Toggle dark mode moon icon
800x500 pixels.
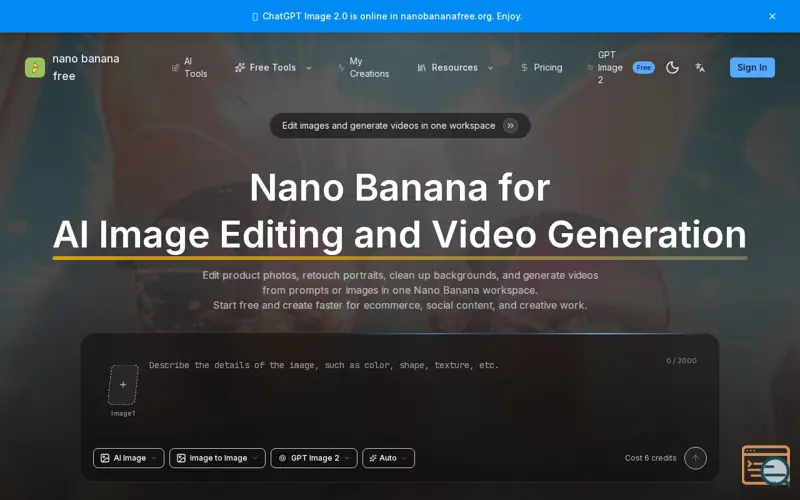[672, 67]
